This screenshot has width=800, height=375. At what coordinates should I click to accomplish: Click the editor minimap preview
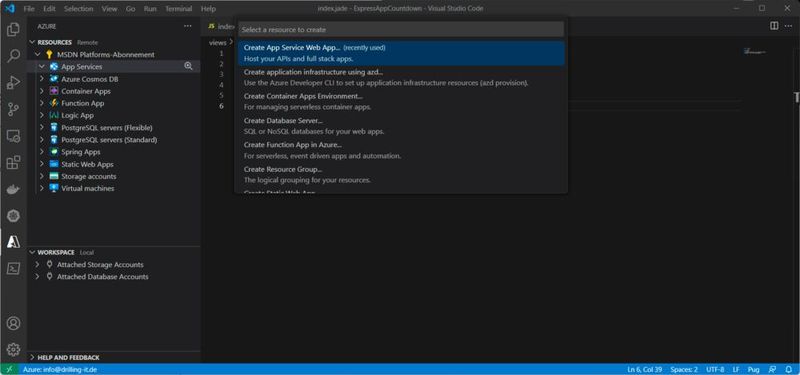(x=755, y=52)
